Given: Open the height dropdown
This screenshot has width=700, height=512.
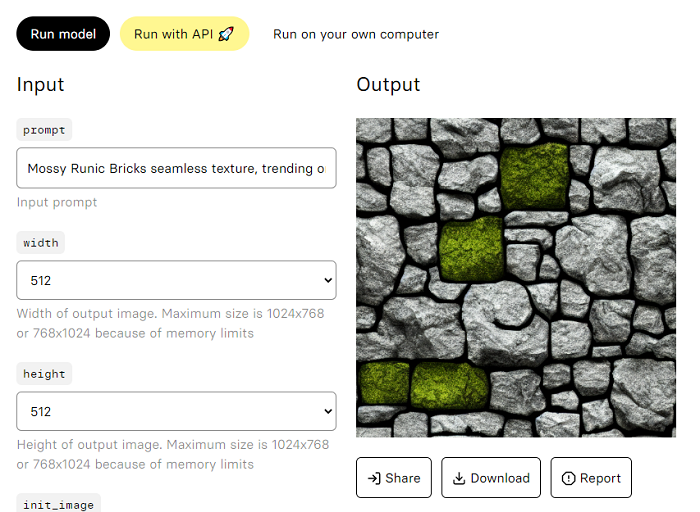Looking at the screenshot, I should [x=176, y=412].
